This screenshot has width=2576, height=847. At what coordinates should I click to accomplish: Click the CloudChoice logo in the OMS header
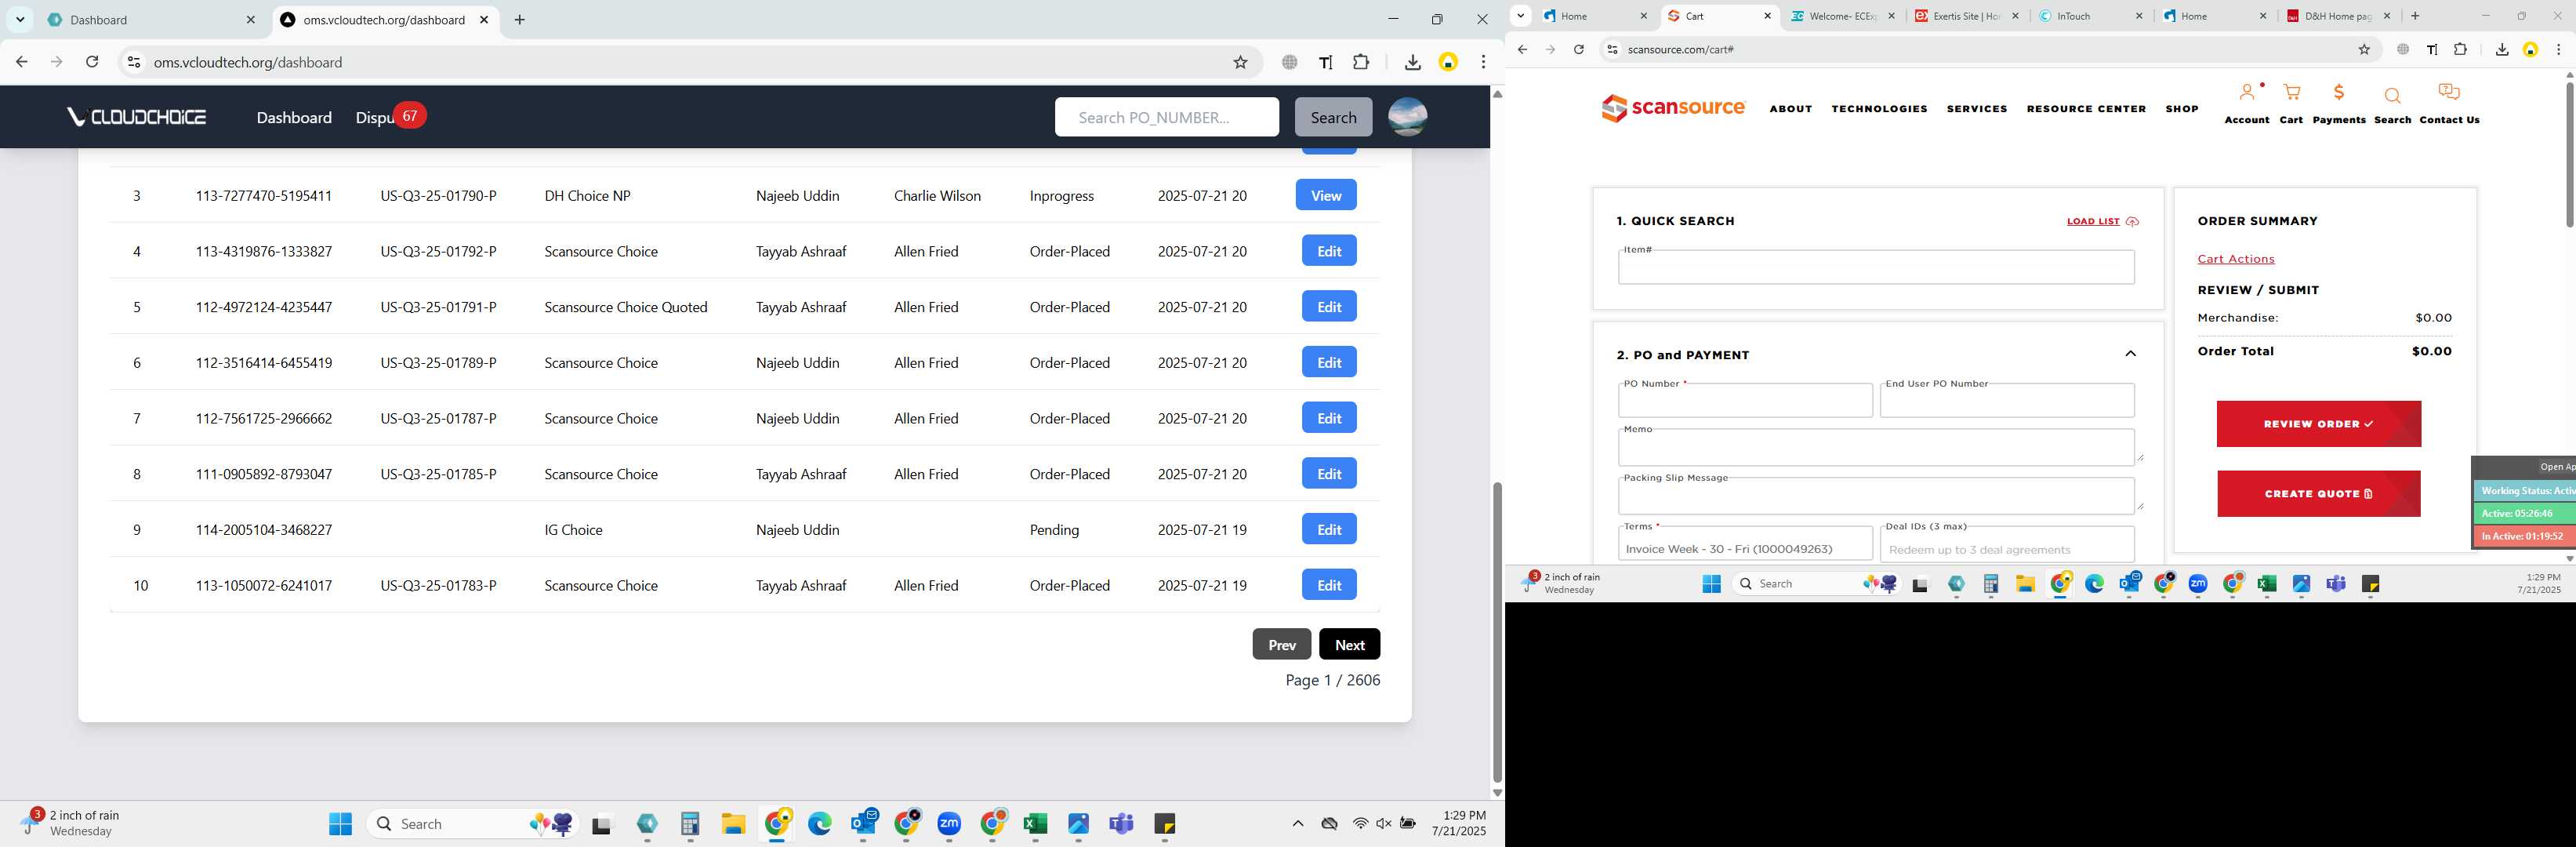pyautogui.click(x=137, y=117)
